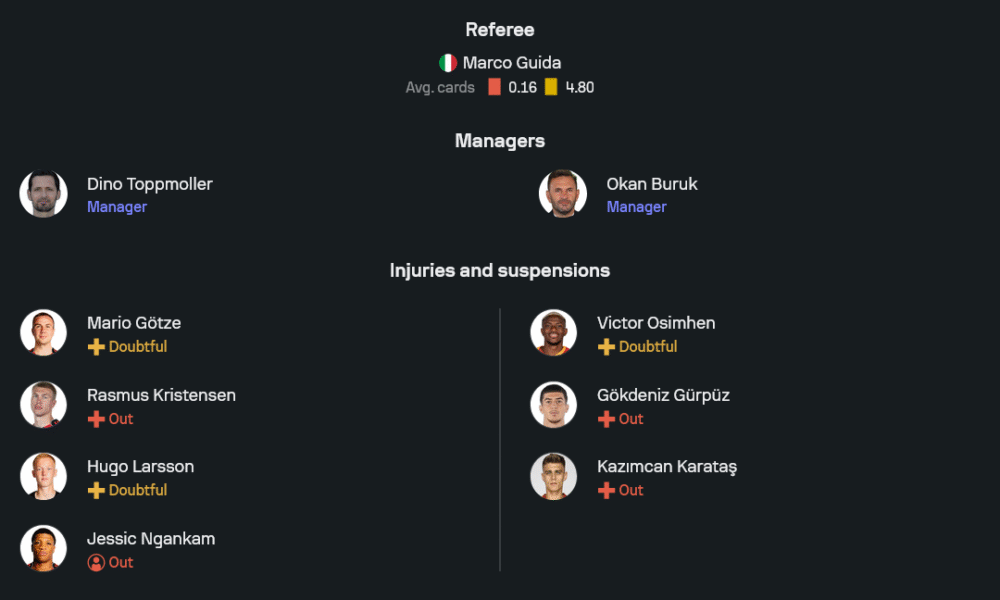Open Okan Buruk name link
The width and height of the screenshot is (1000, 600).
[651, 184]
